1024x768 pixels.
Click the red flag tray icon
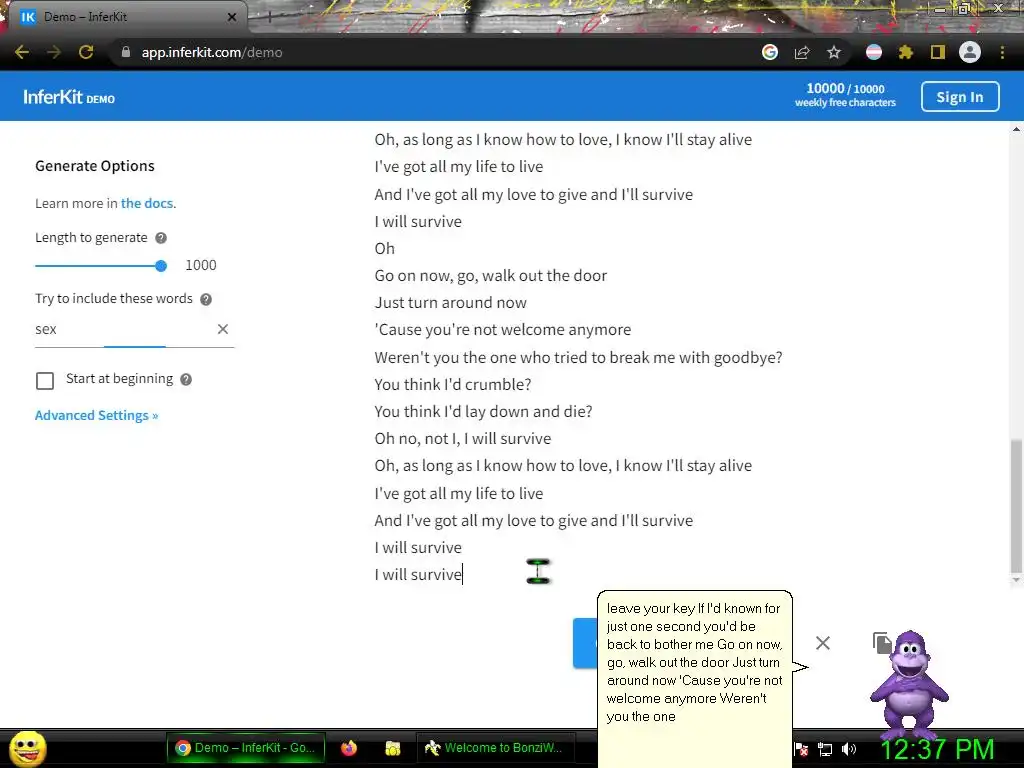802,749
